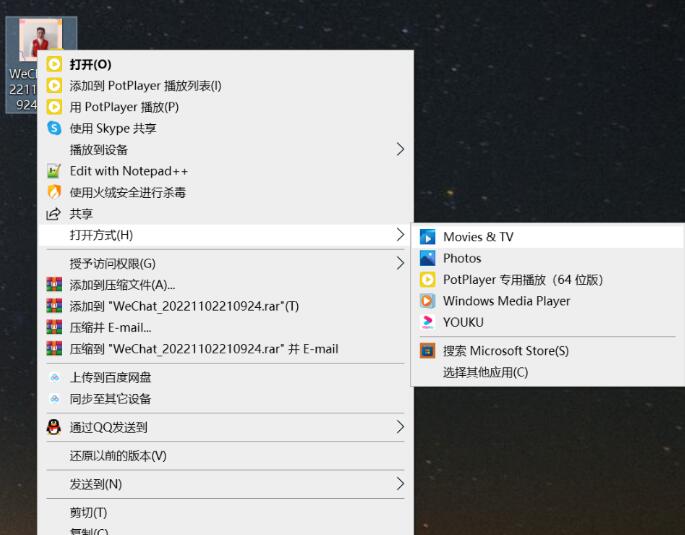Click the Windows Media Player icon
This screenshot has width=685, height=535.
[x=427, y=301]
